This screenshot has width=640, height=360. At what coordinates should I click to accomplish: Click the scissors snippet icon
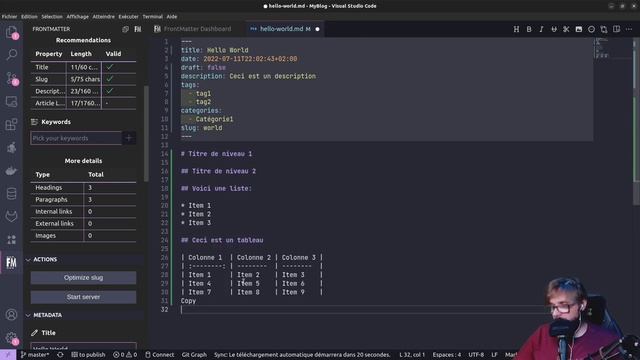[566, 29]
